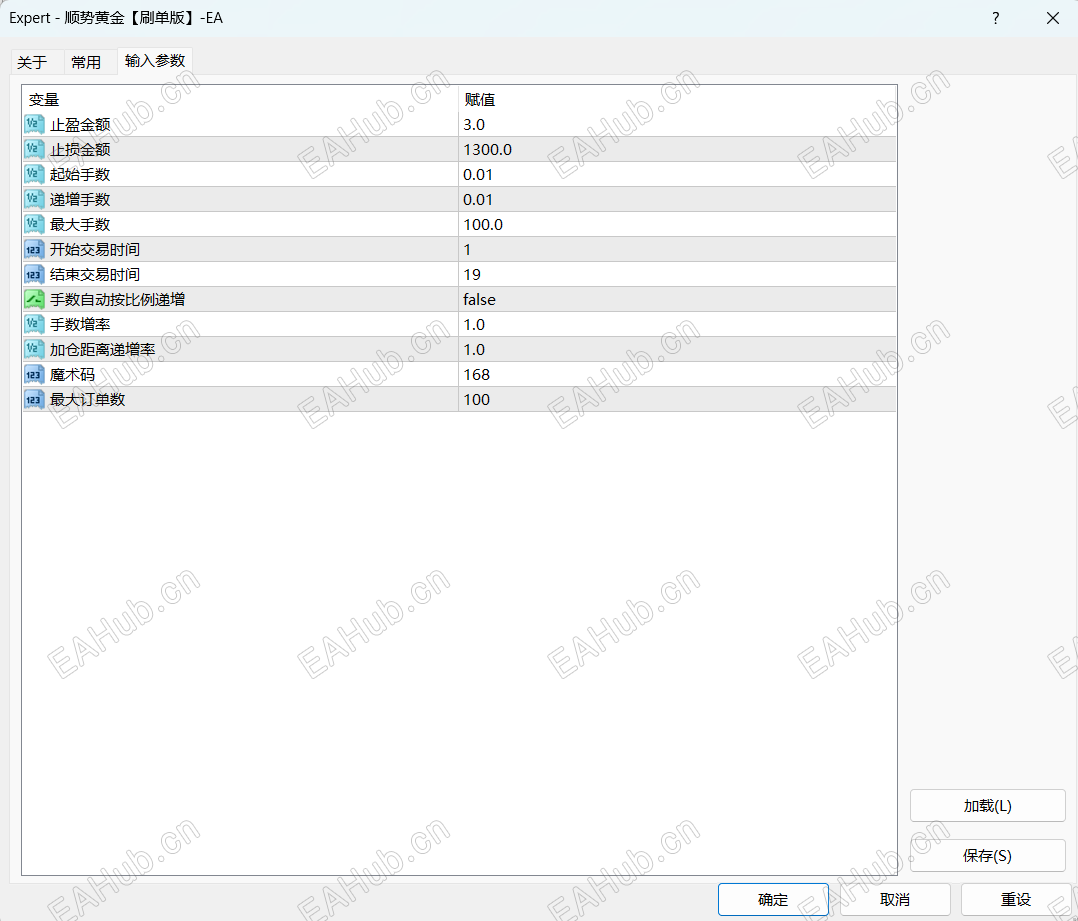Select the 输入参数 tab

point(154,61)
